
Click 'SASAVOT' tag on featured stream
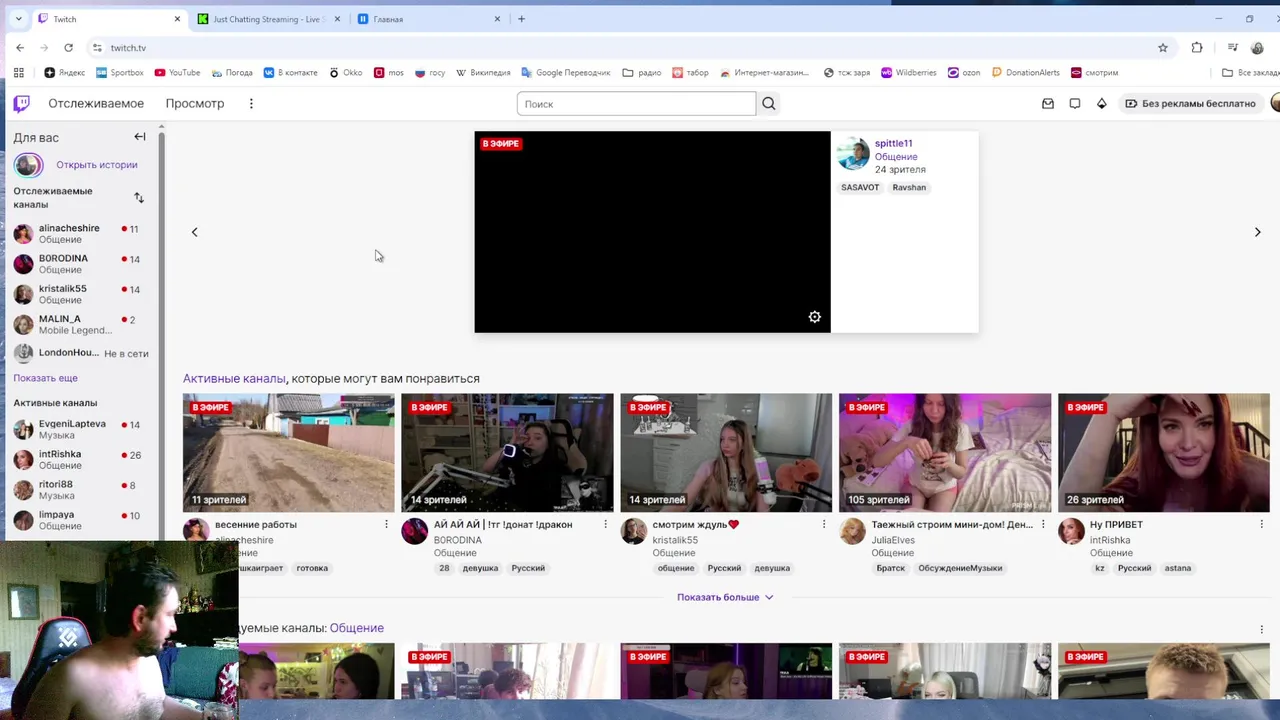(x=860, y=187)
